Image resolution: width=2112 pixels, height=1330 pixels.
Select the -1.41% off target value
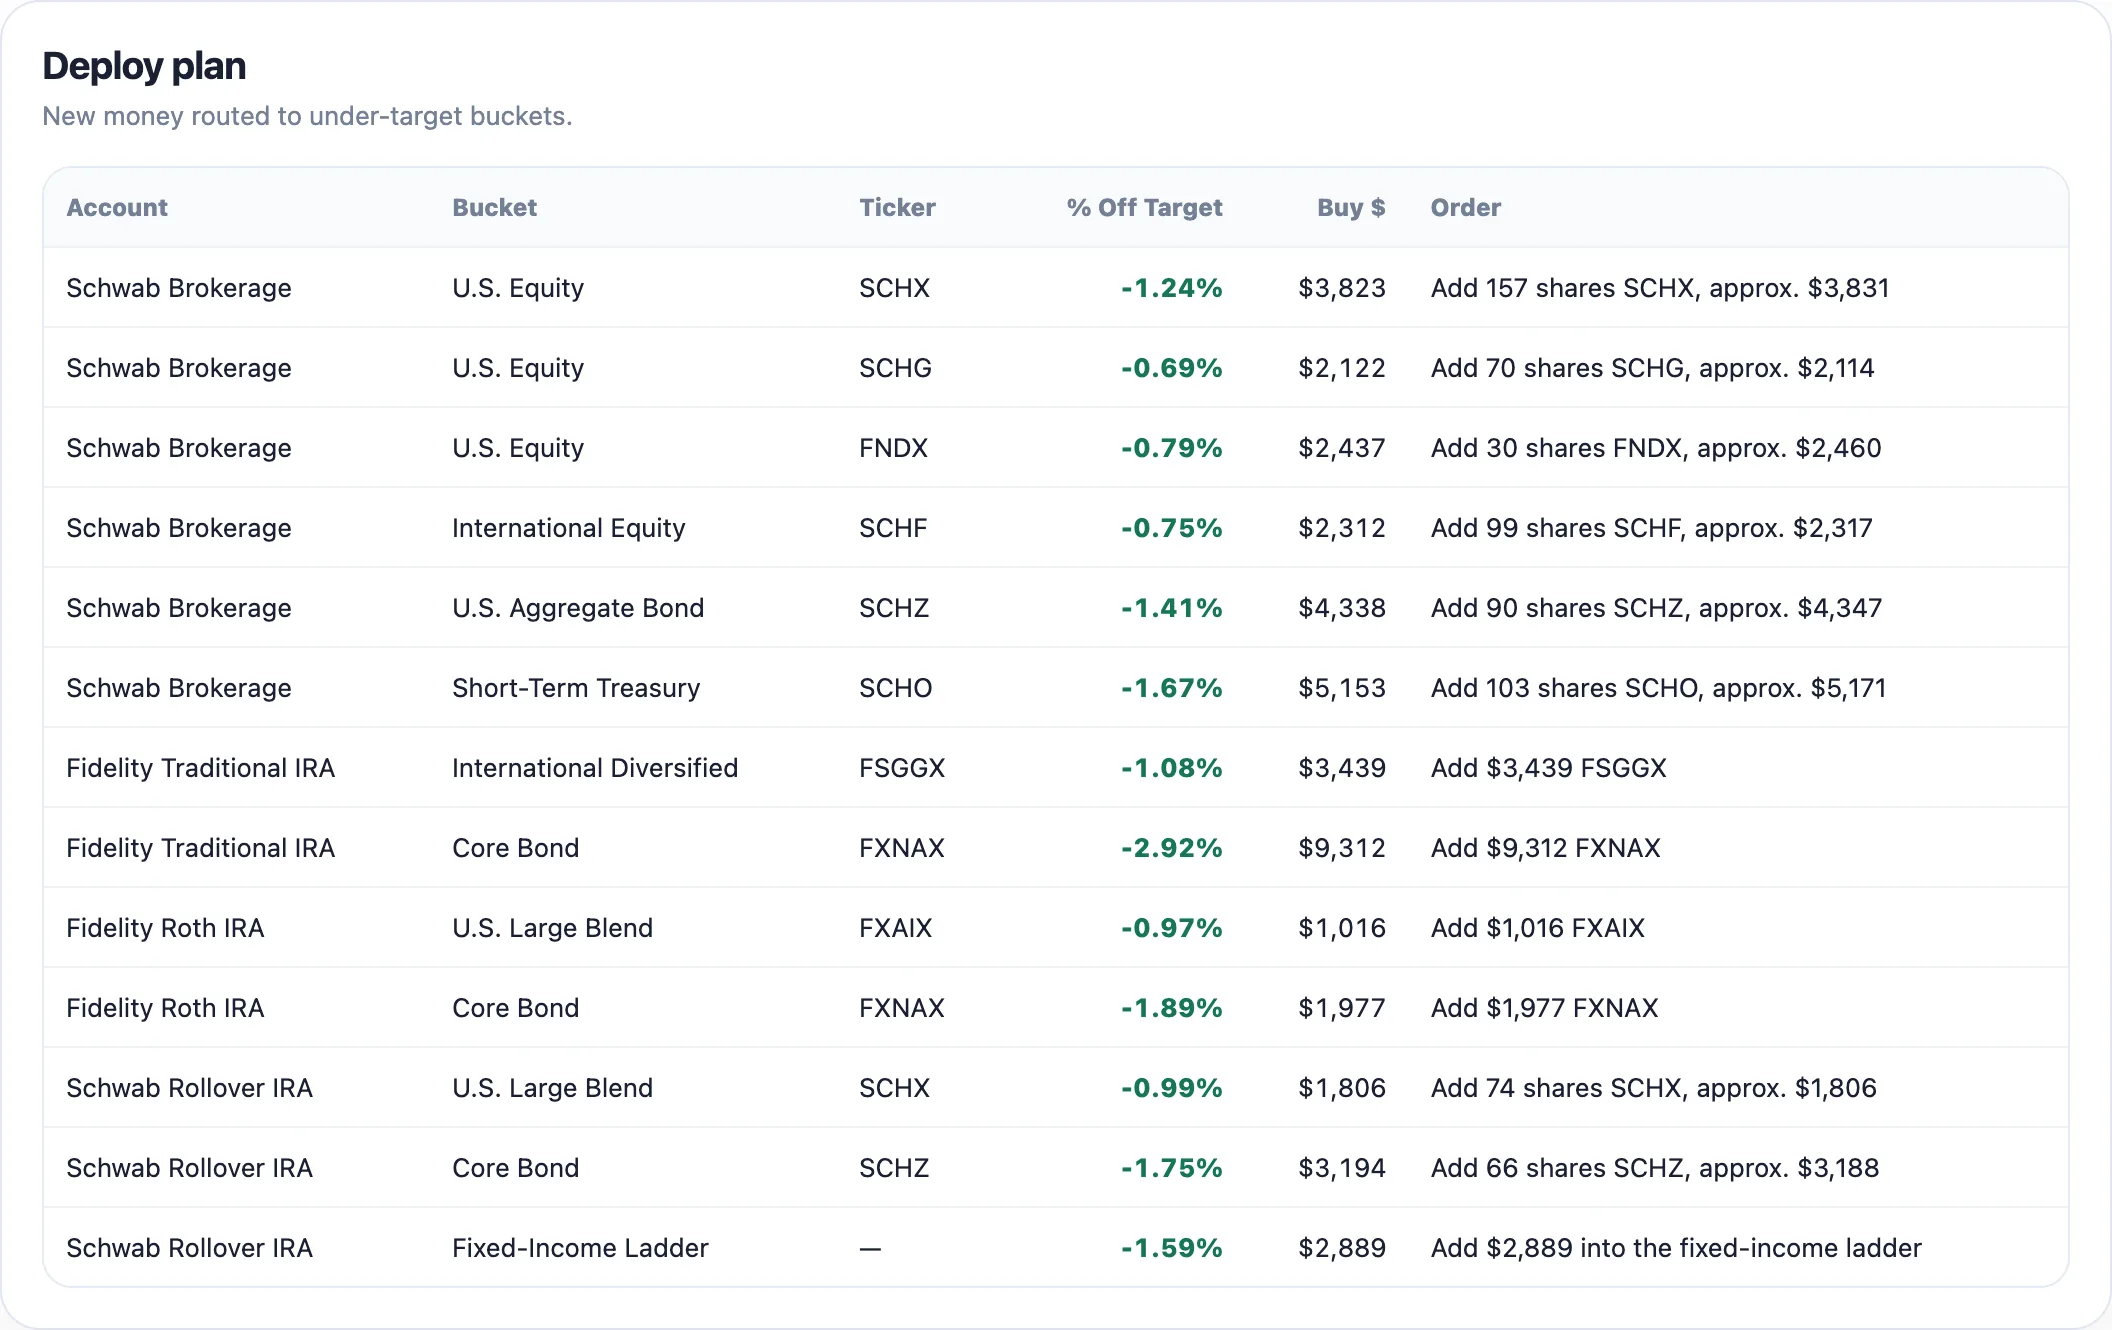(1171, 608)
